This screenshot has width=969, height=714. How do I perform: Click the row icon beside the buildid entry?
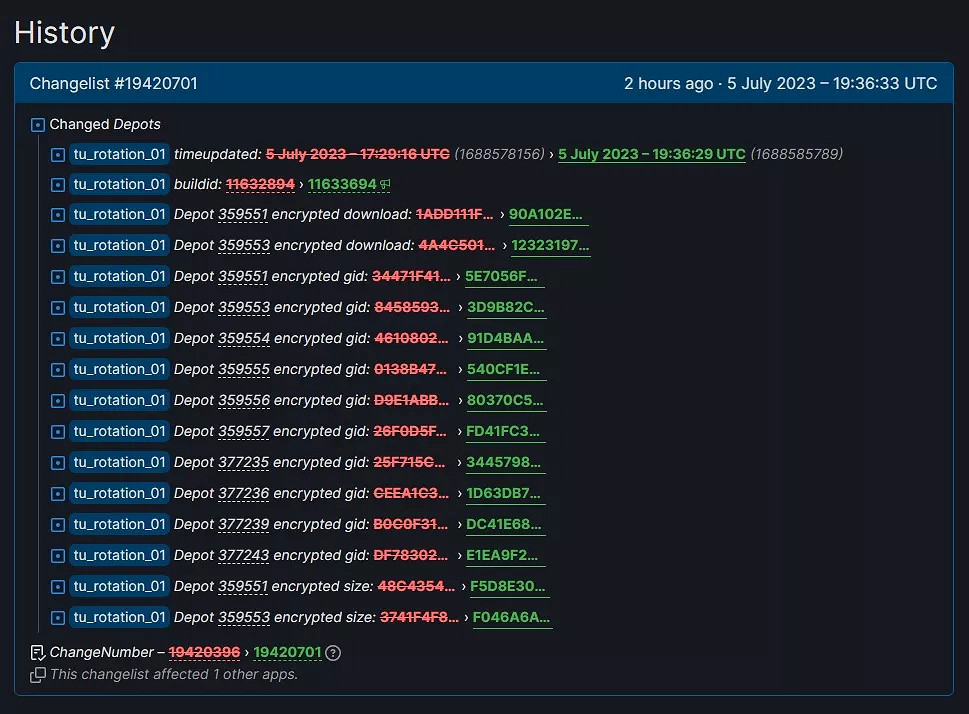(58, 185)
